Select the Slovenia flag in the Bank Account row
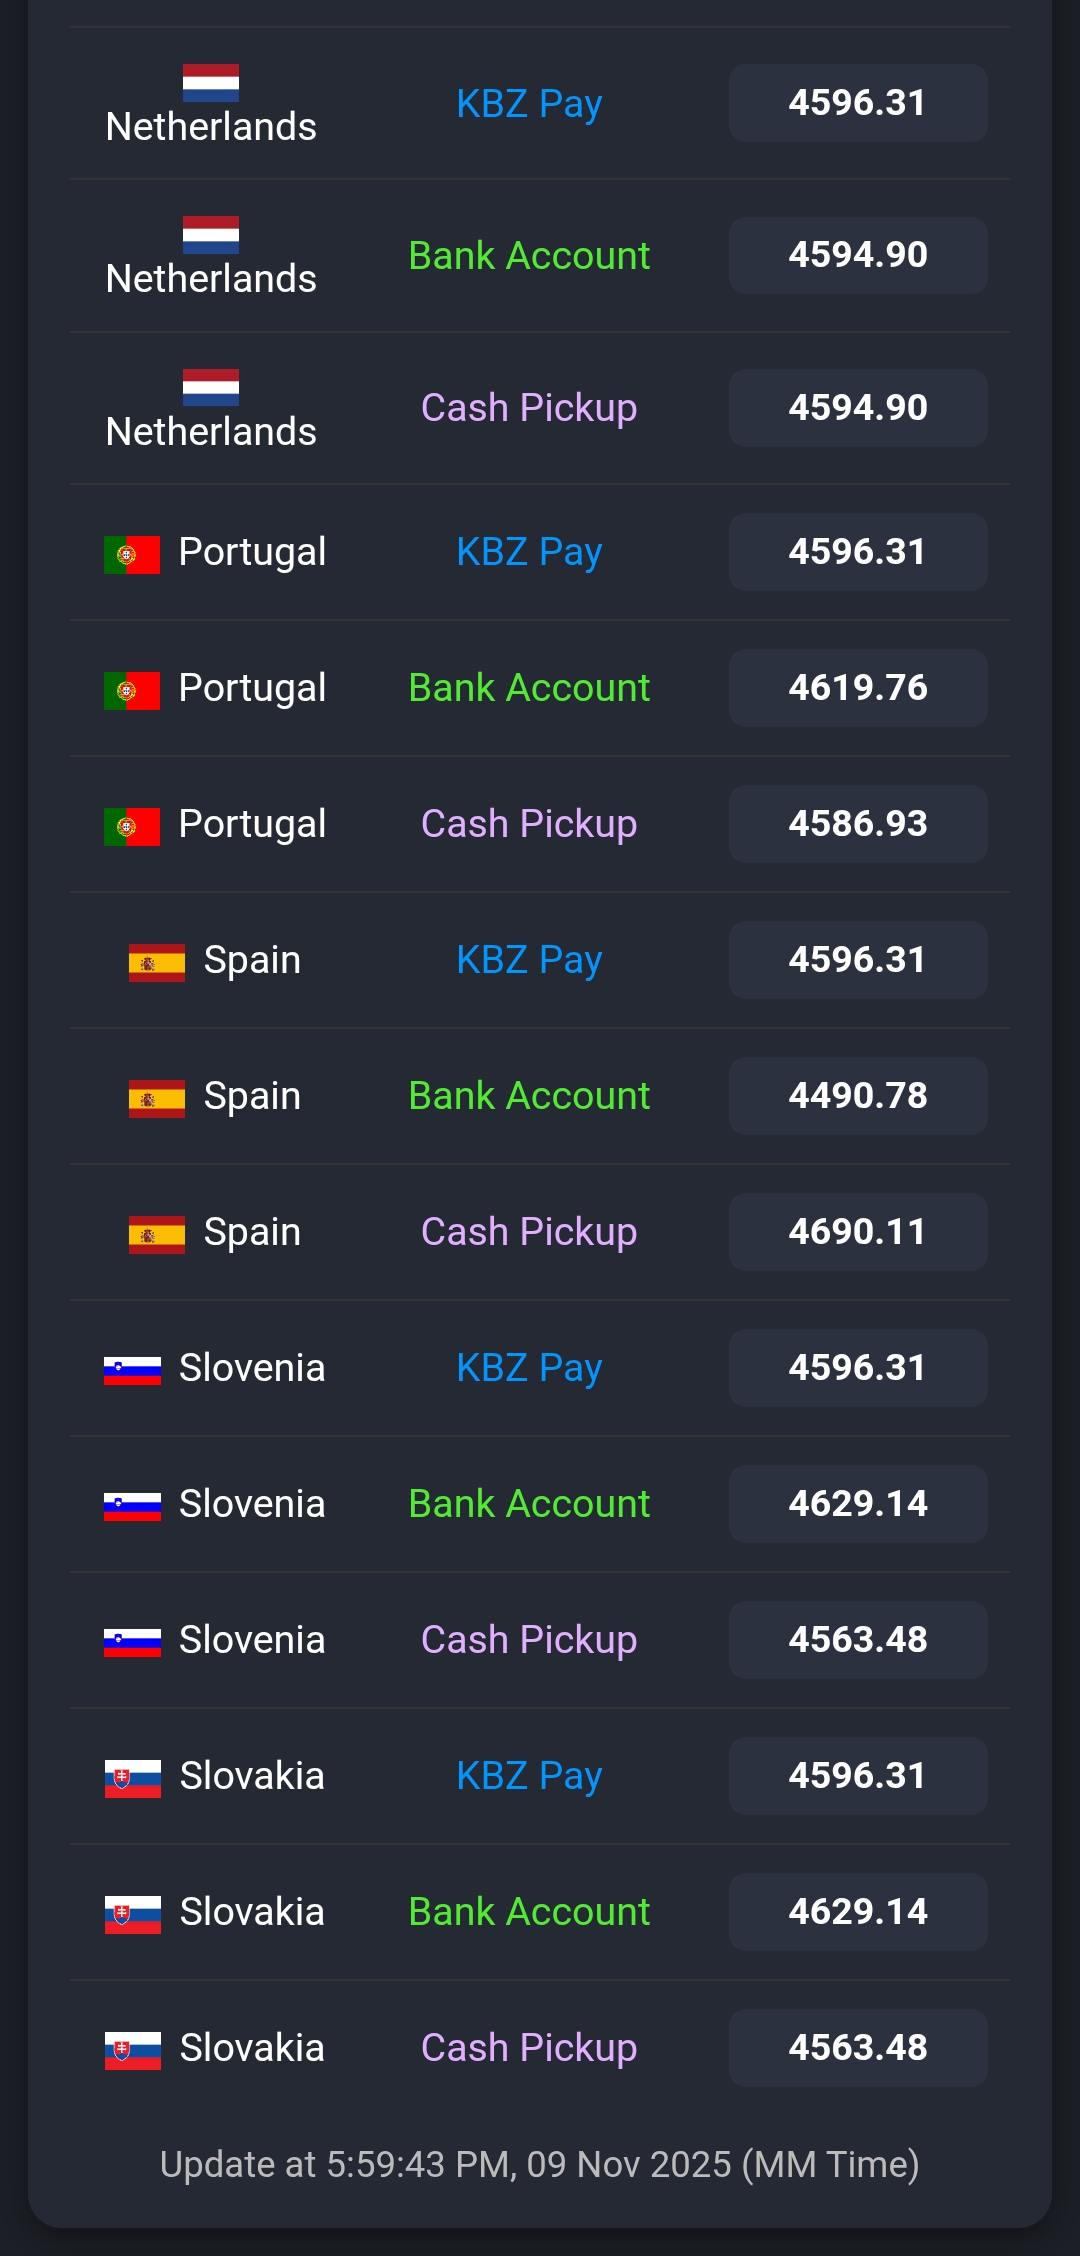 (x=132, y=1506)
